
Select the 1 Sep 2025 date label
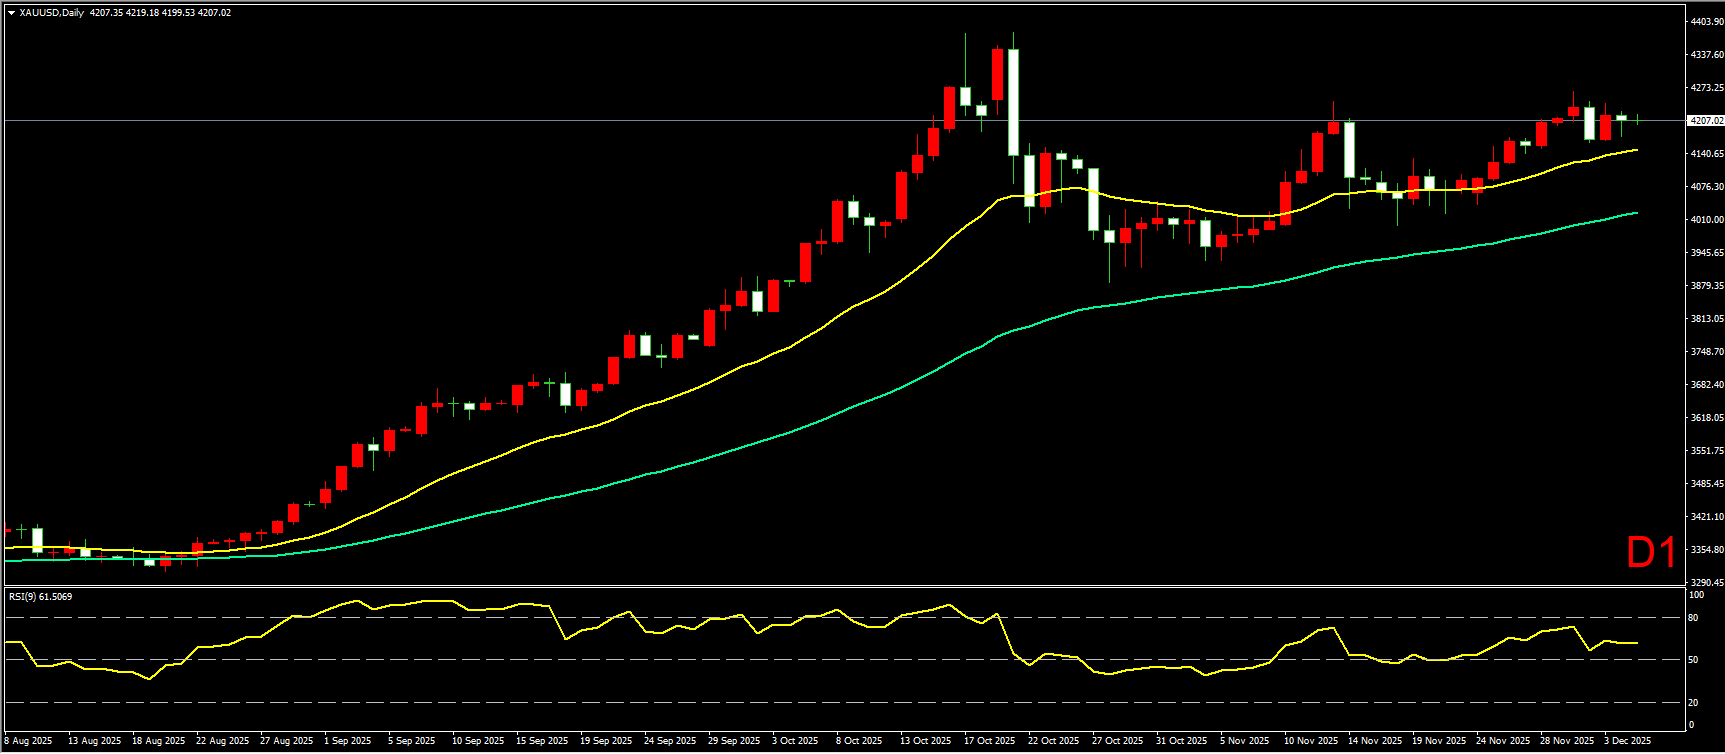[x=350, y=741]
